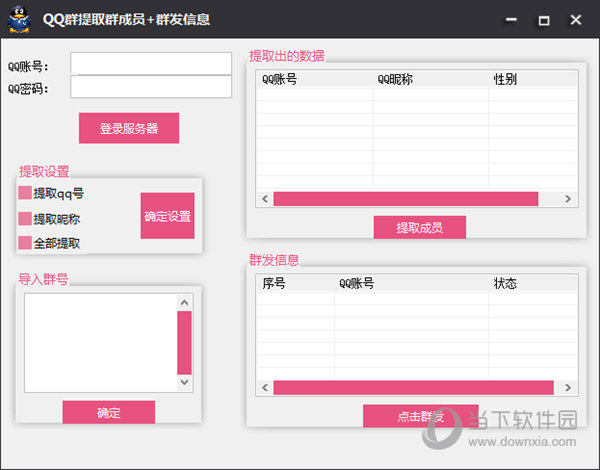Click right arrow of 群发信息 horizontal scrollbar
Viewport: 600px width, 470px height.
[x=568, y=388]
